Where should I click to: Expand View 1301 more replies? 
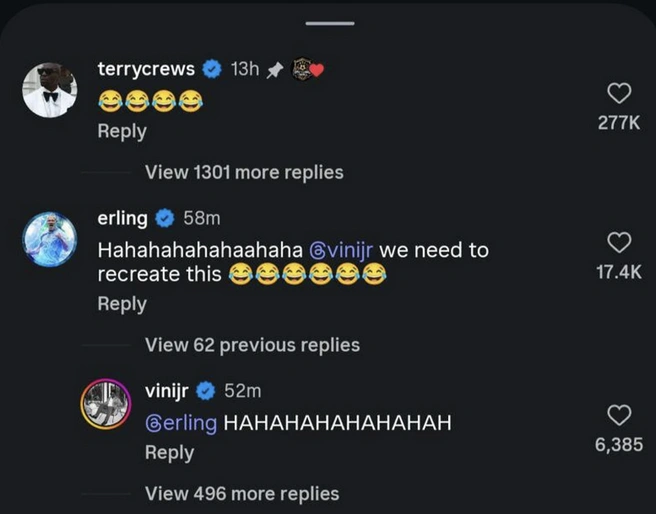tap(244, 172)
